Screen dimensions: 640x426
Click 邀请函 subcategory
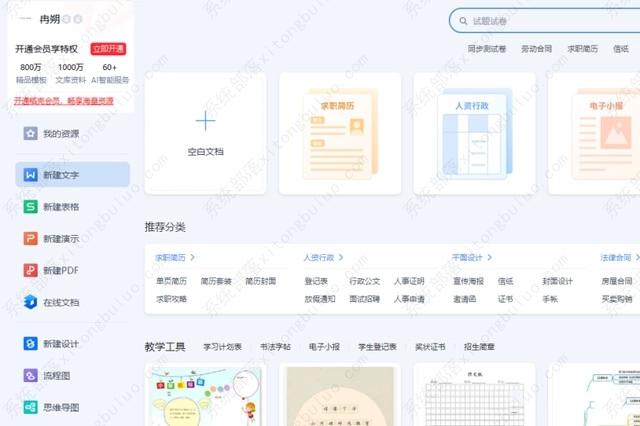[465, 299]
